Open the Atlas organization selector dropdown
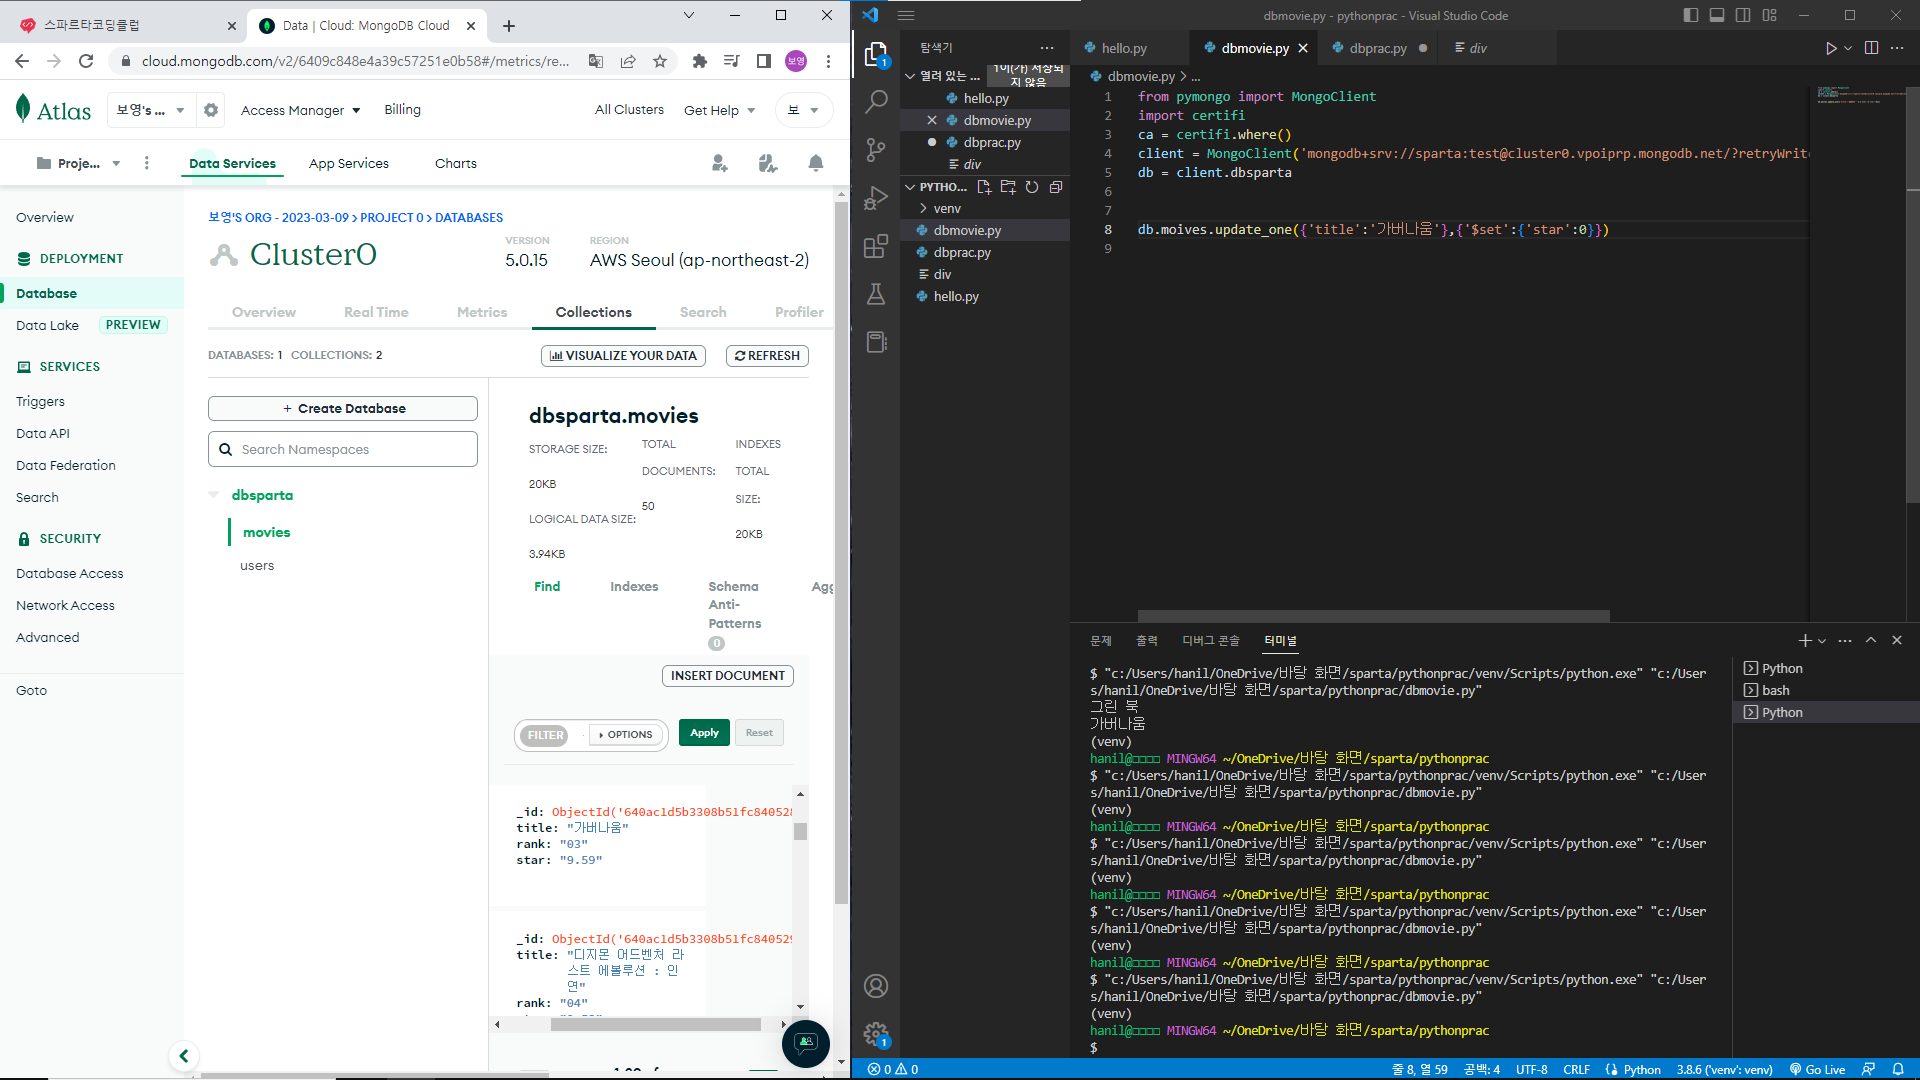This screenshot has height=1080, width=1920. [x=150, y=110]
